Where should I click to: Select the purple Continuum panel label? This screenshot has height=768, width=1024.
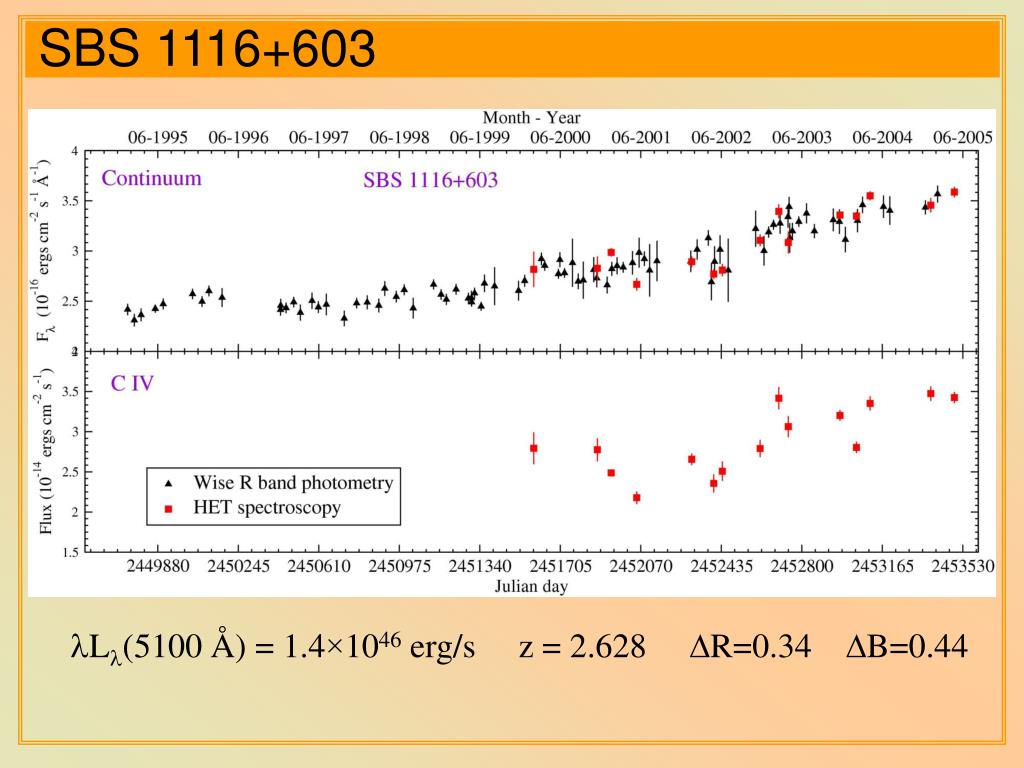coord(152,178)
